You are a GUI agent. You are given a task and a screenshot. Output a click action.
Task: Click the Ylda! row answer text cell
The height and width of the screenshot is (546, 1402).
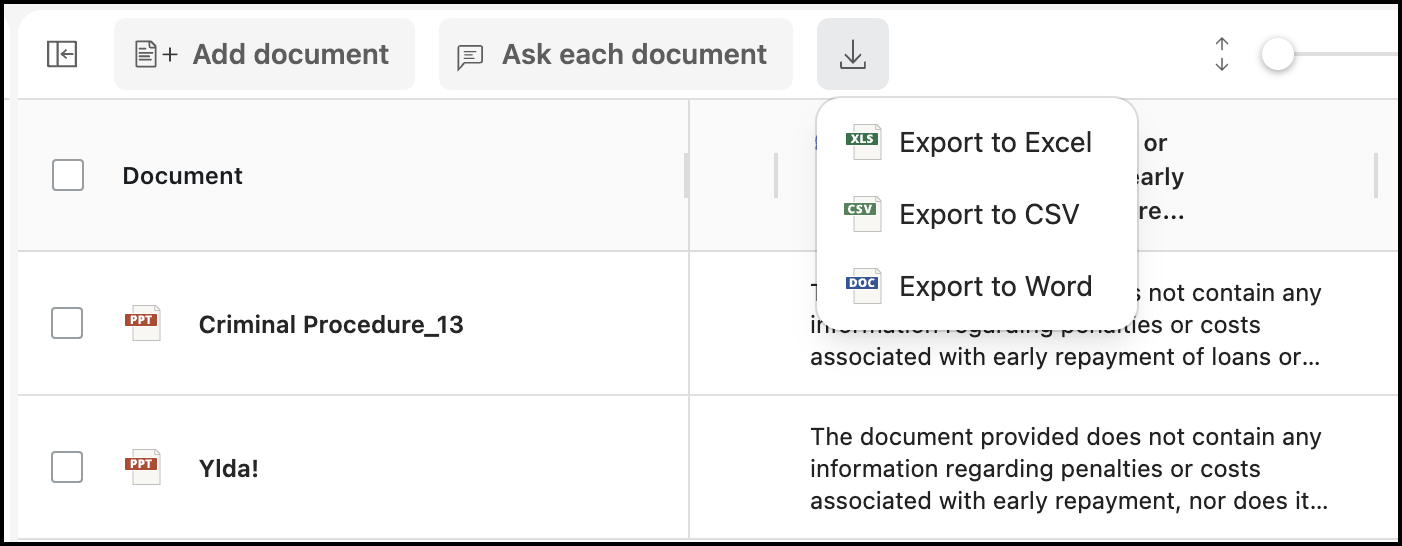(1068, 468)
